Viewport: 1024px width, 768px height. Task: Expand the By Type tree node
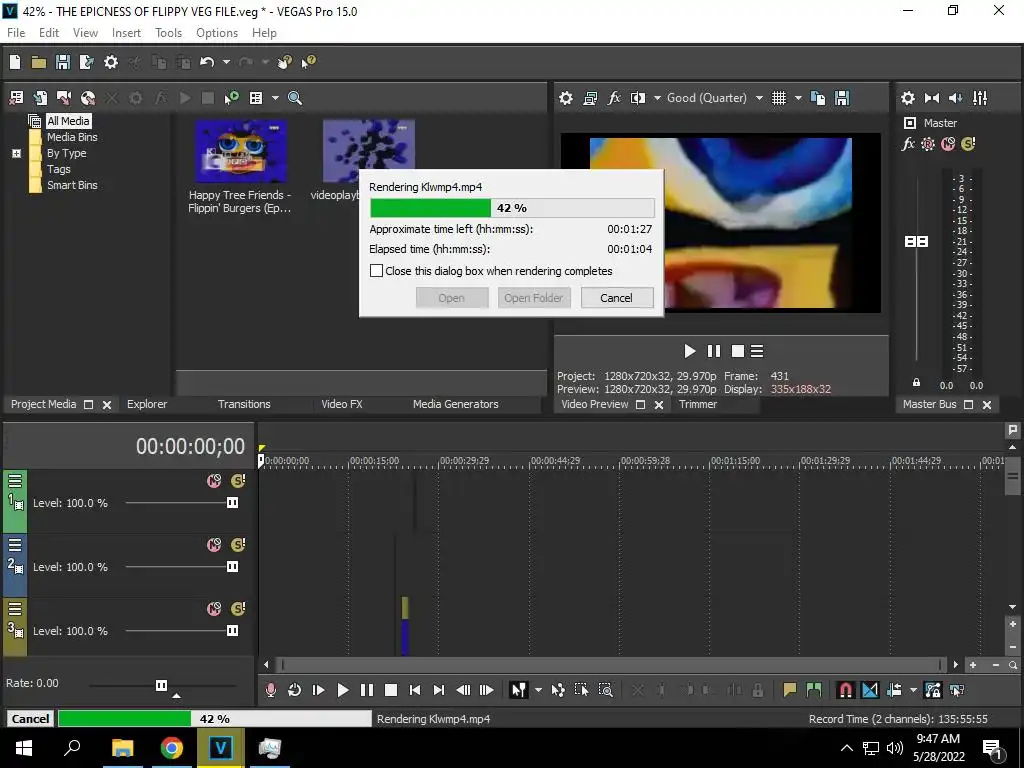[x=16, y=153]
